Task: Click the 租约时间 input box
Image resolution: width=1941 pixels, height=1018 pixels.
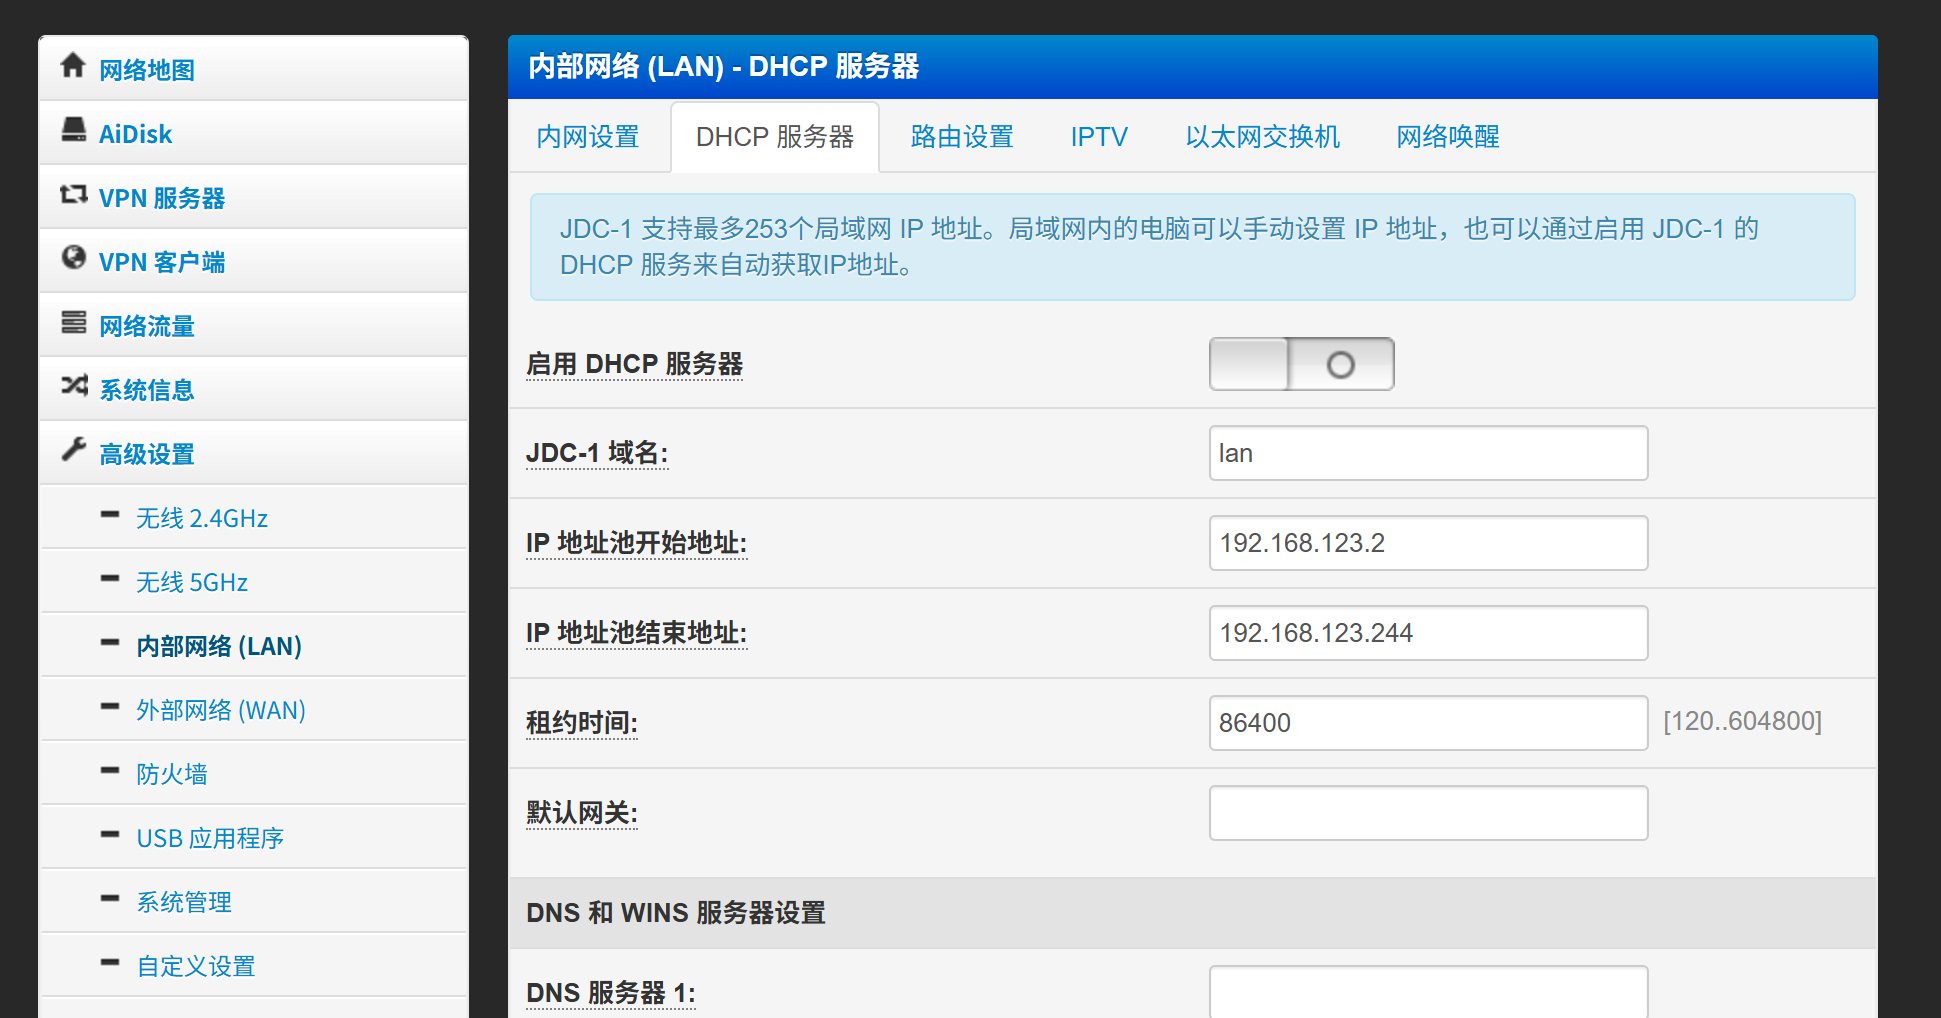Action: pos(1428,723)
